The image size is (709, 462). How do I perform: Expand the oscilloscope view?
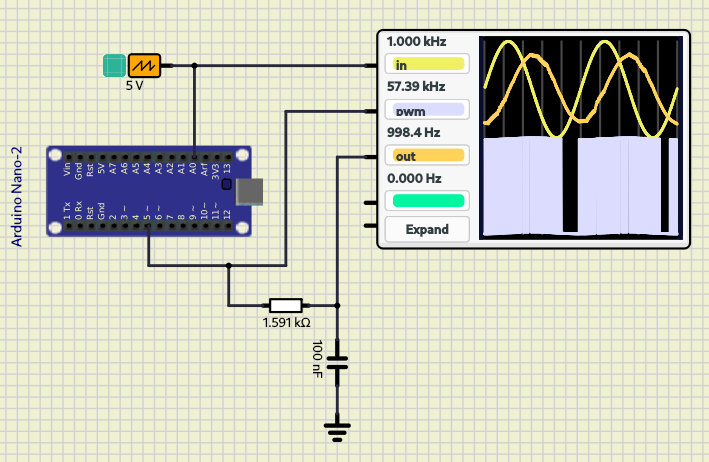pyautogui.click(x=427, y=229)
